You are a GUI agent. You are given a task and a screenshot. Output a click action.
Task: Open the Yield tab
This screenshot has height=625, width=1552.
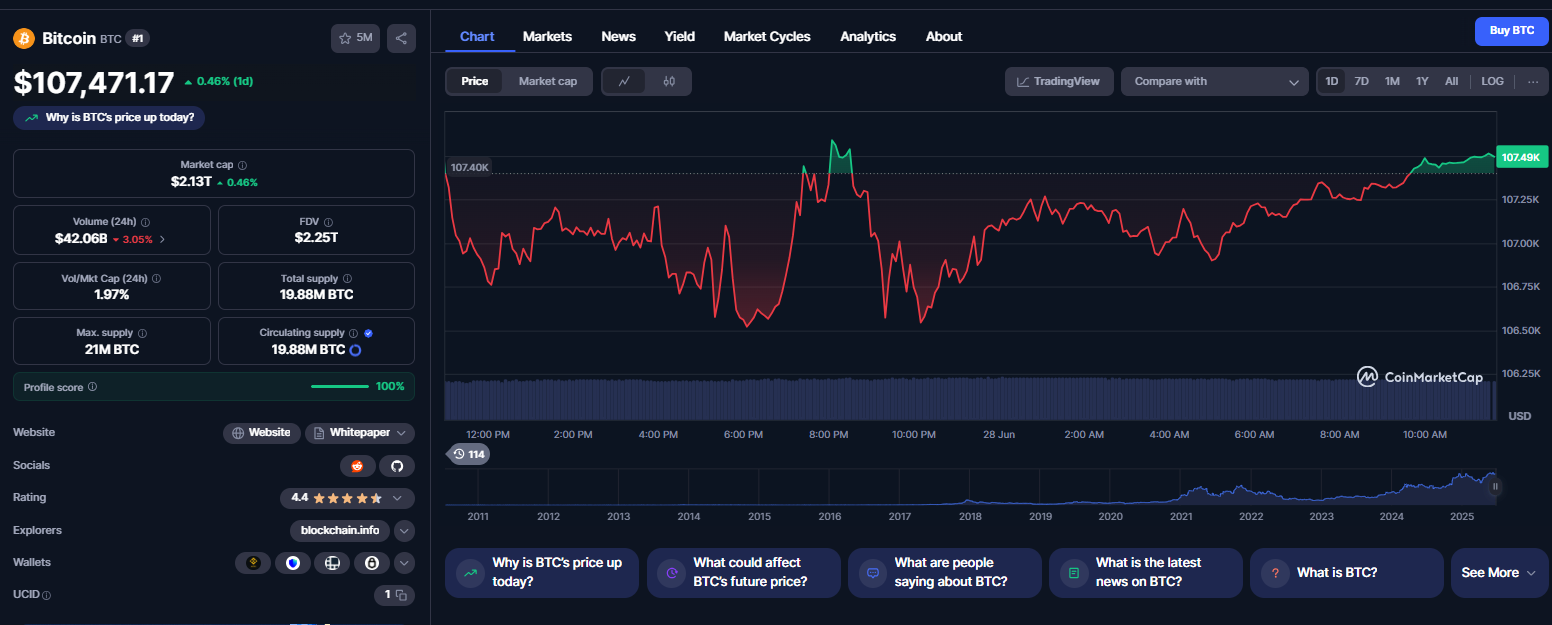click(680, 36)
